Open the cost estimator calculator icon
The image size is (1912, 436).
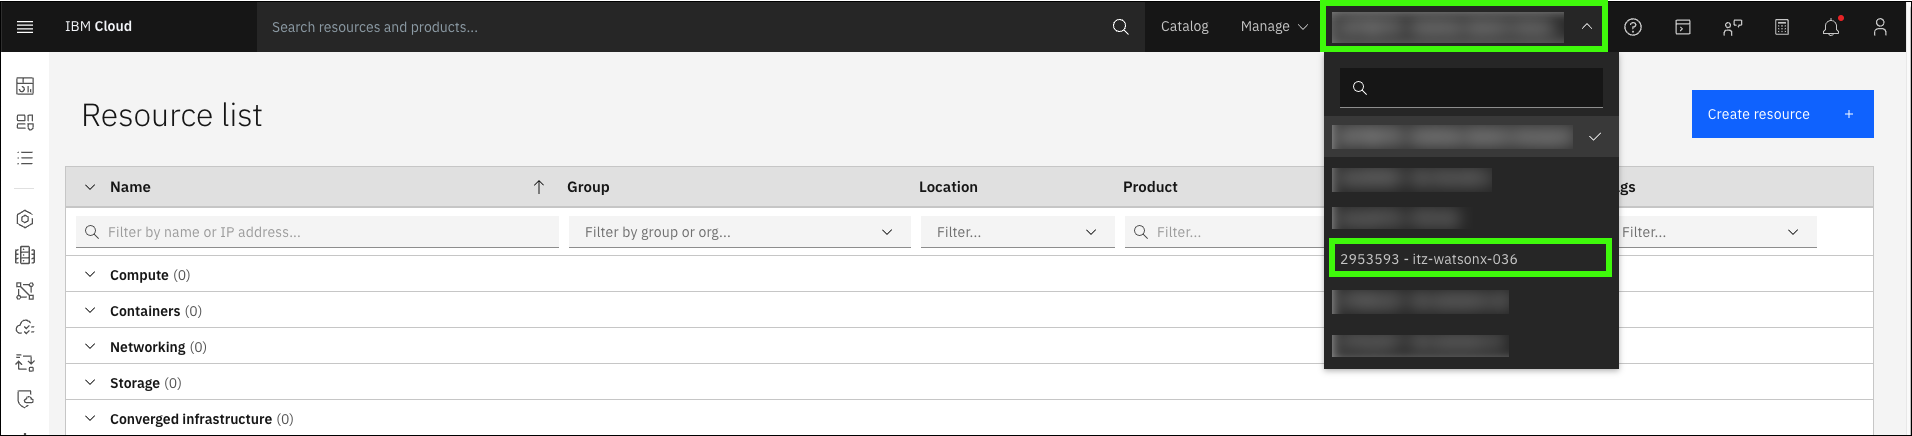(1782, 27)
